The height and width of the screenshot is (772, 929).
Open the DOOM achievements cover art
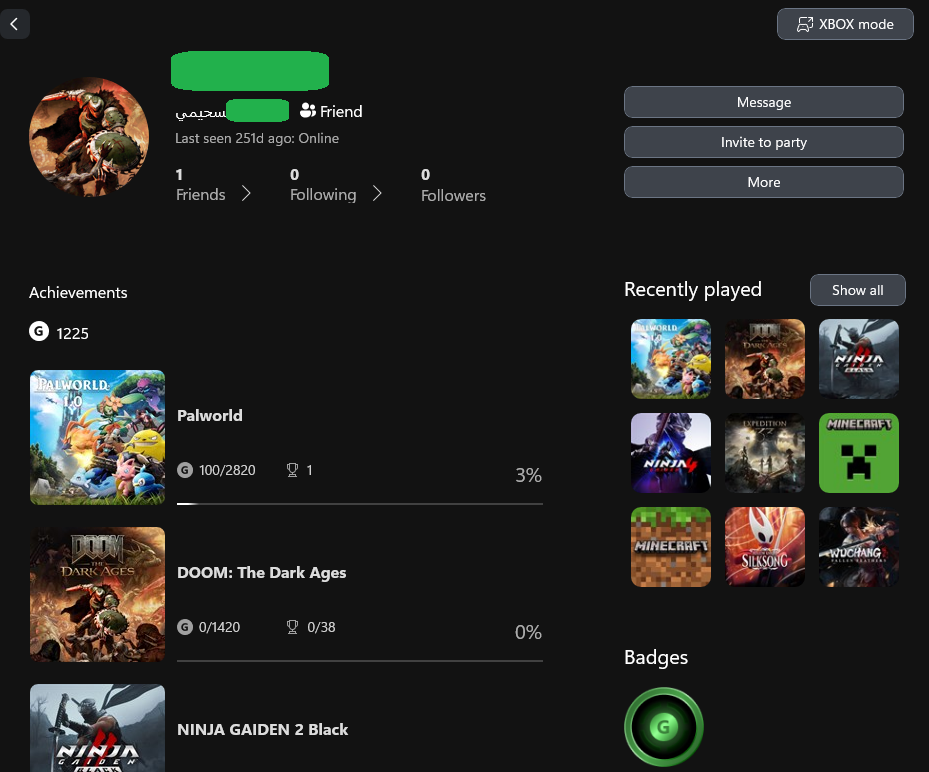click(98, 594)
